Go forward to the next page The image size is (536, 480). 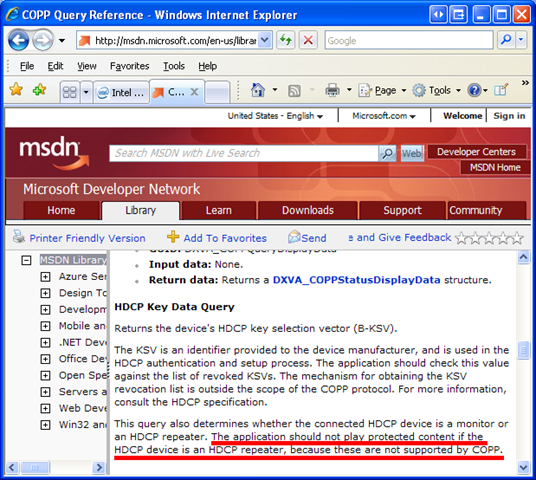click(43, 40)
